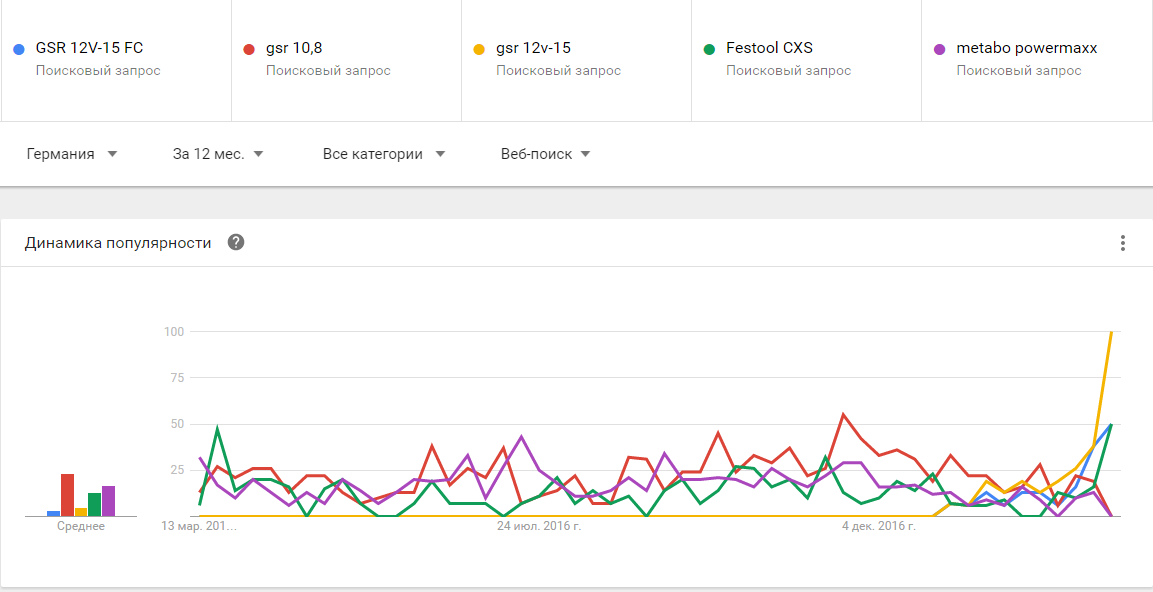
Task: Click the green dot for Festool CXS
Action: pos(710,49)
